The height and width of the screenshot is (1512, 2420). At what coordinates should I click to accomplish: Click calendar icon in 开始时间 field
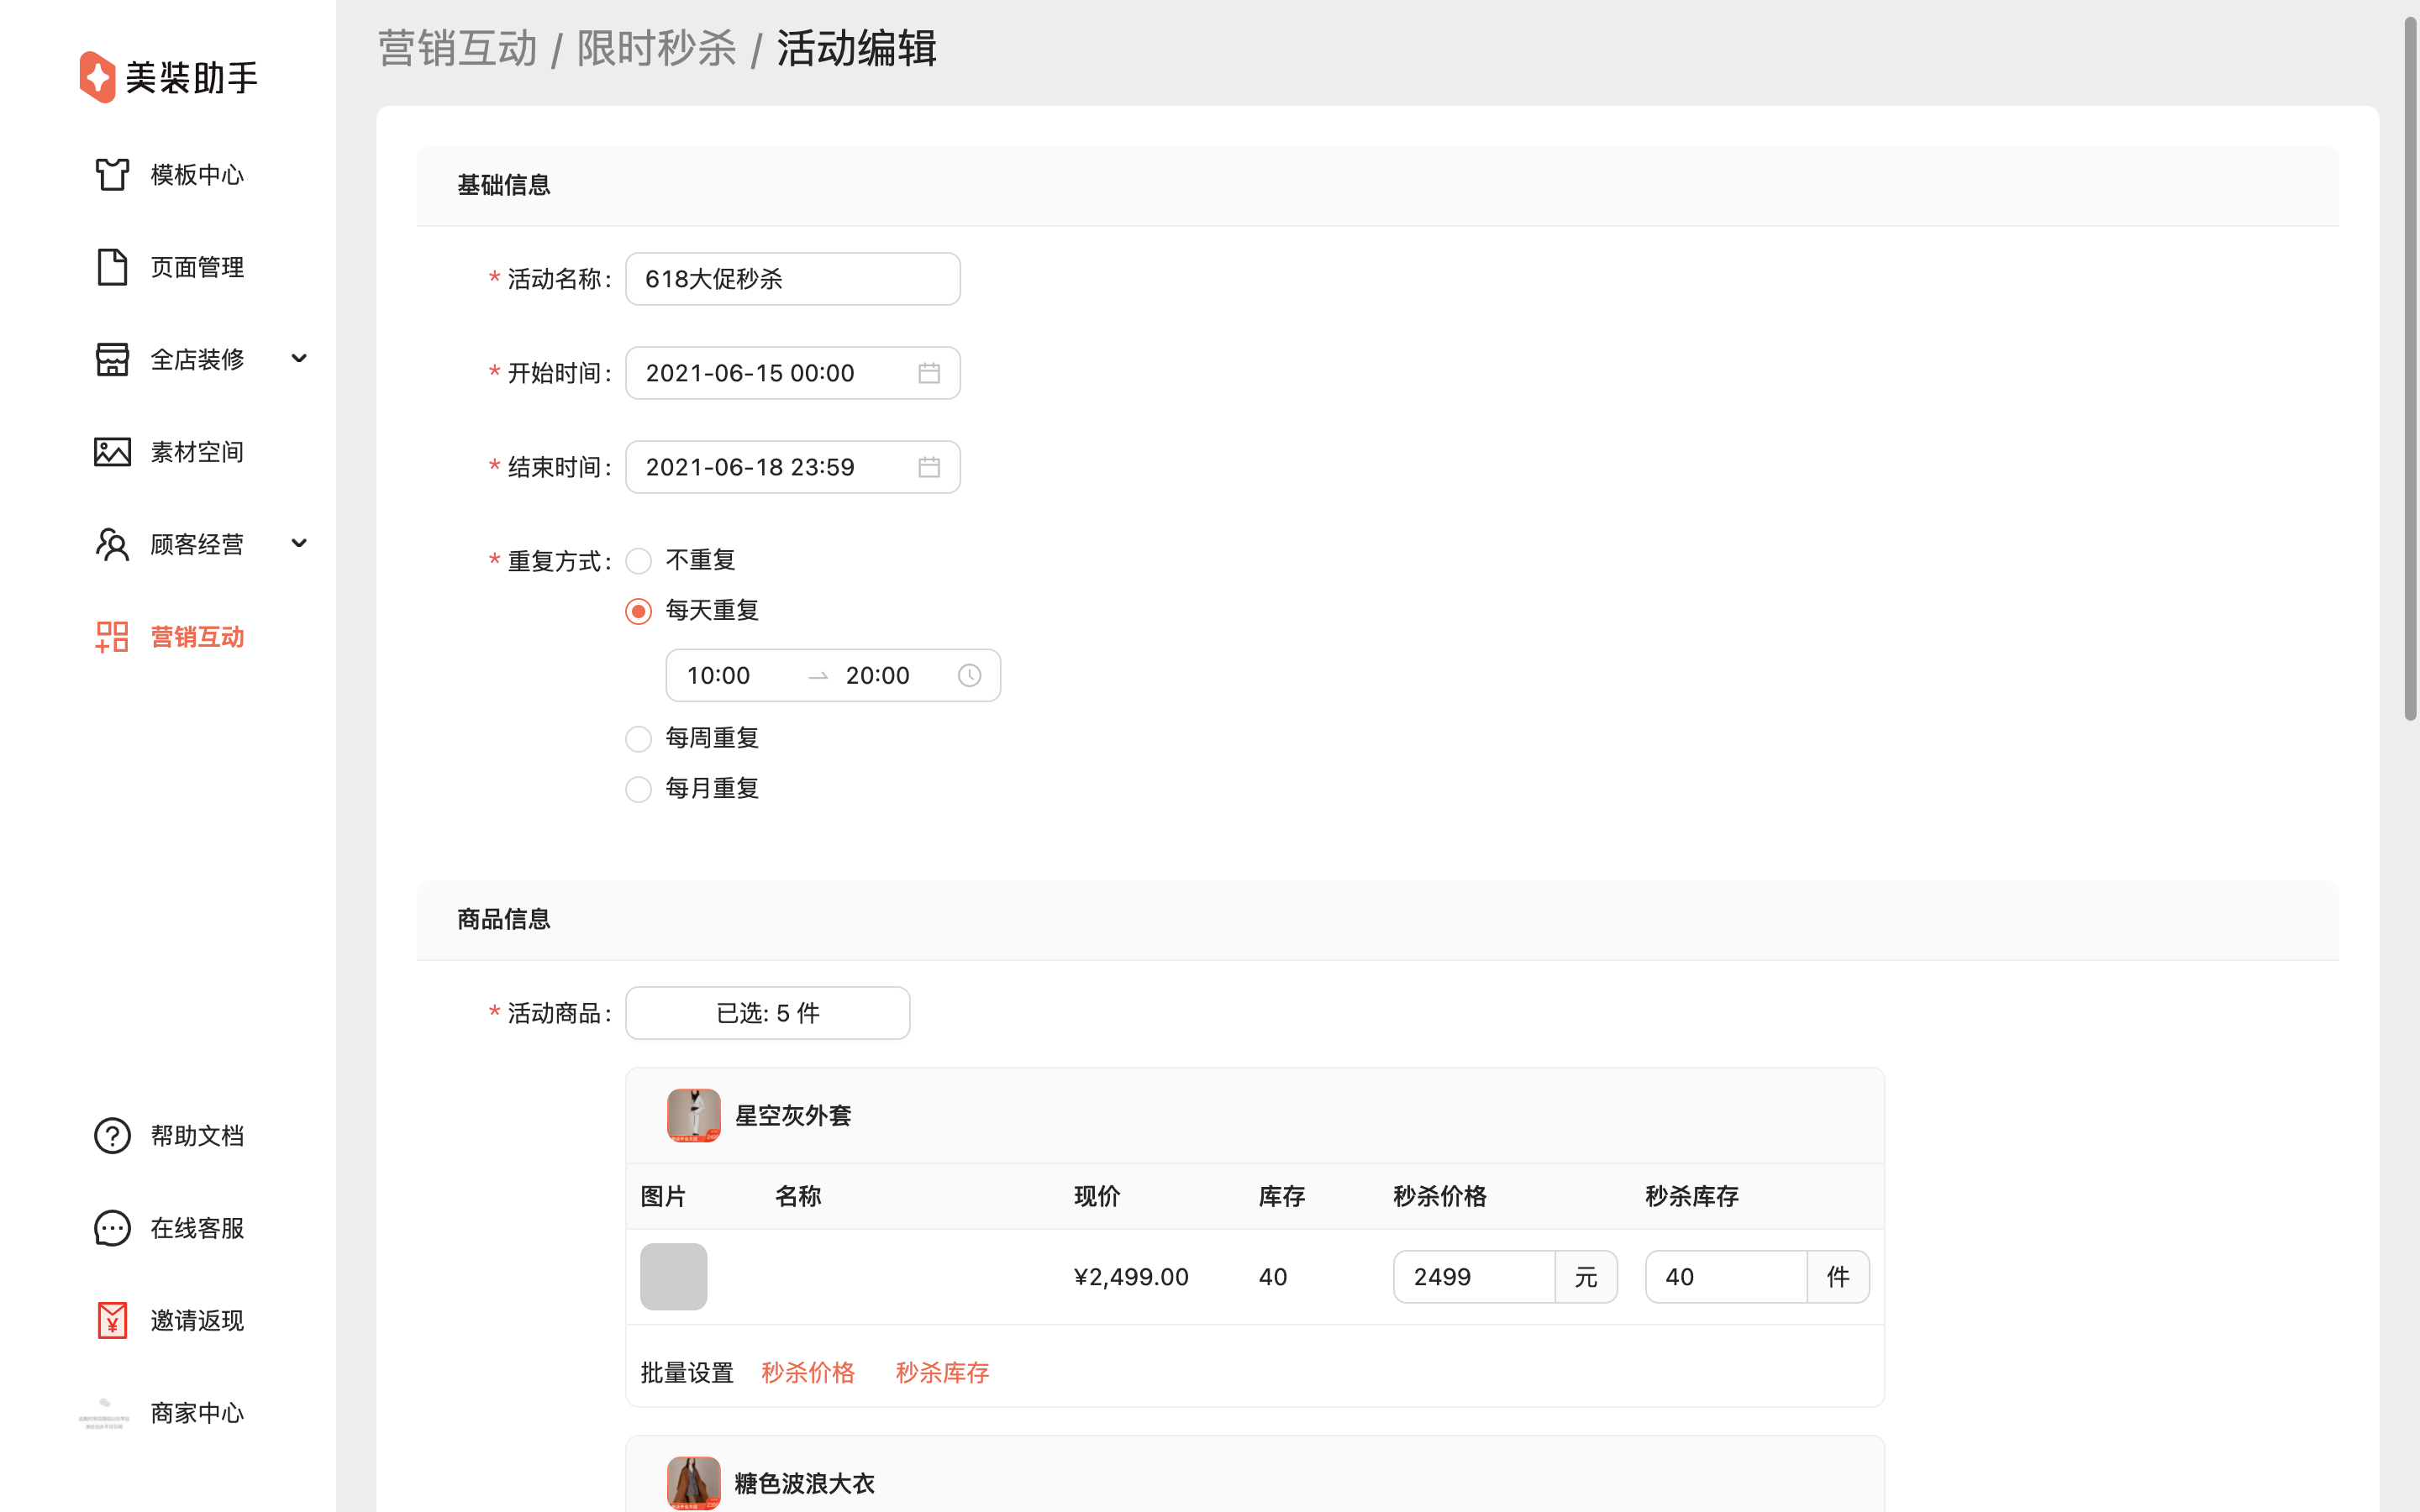(929, 373)
